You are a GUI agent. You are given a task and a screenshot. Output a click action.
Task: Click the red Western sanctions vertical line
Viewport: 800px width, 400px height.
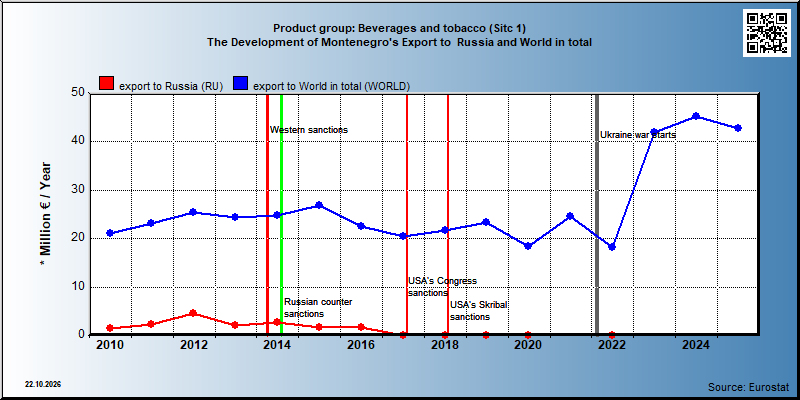267,214
